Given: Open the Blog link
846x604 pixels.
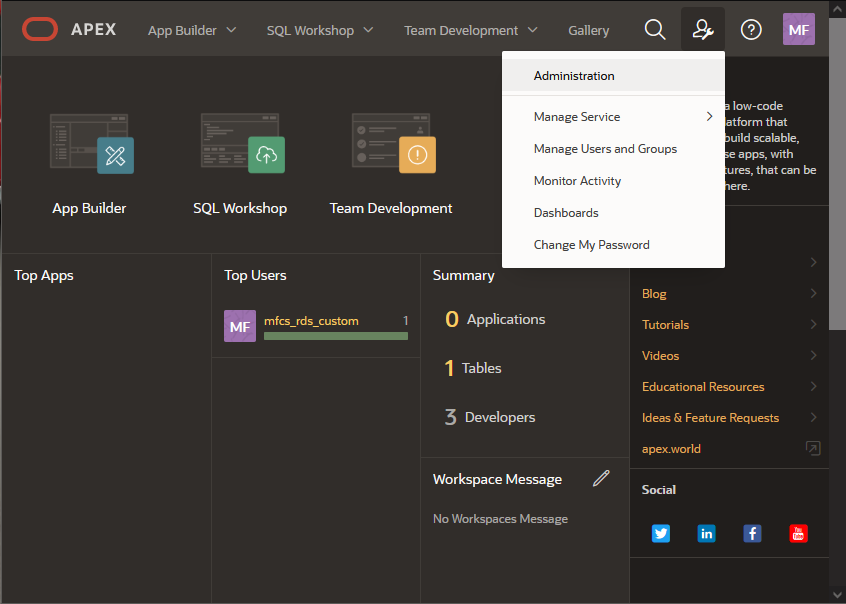Looking at the screenshot, I should [654, 294].
